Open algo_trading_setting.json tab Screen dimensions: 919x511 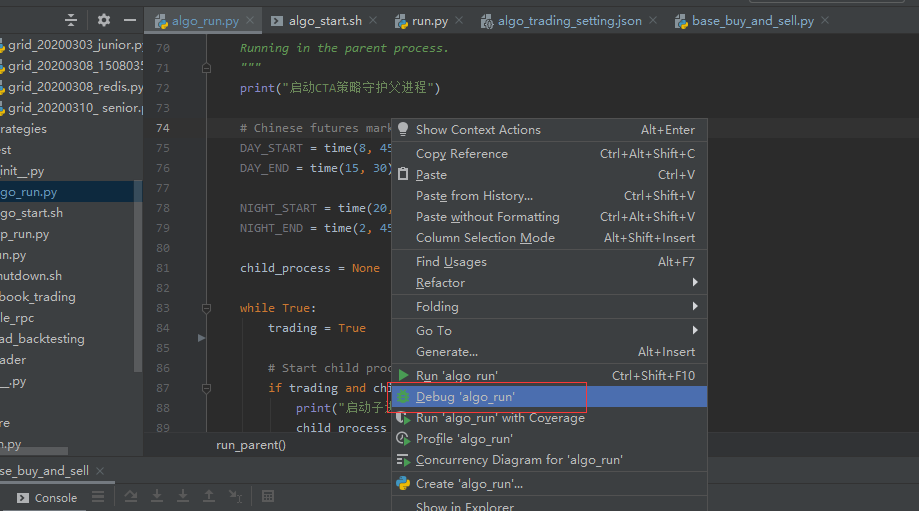click(569, 21)
